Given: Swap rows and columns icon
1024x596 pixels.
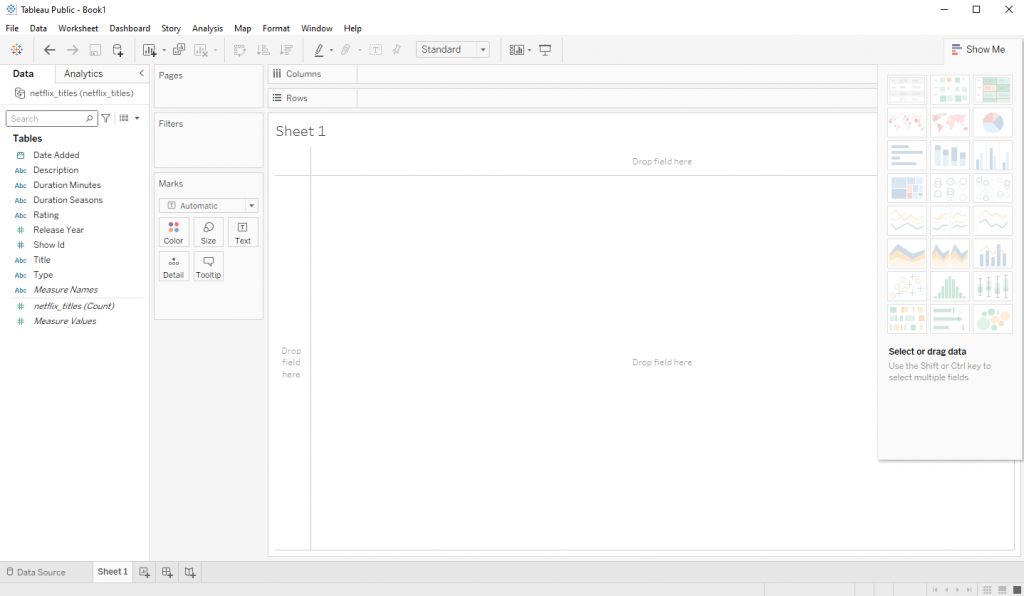Looking at the screenshot, I should (x=240, y=50).
